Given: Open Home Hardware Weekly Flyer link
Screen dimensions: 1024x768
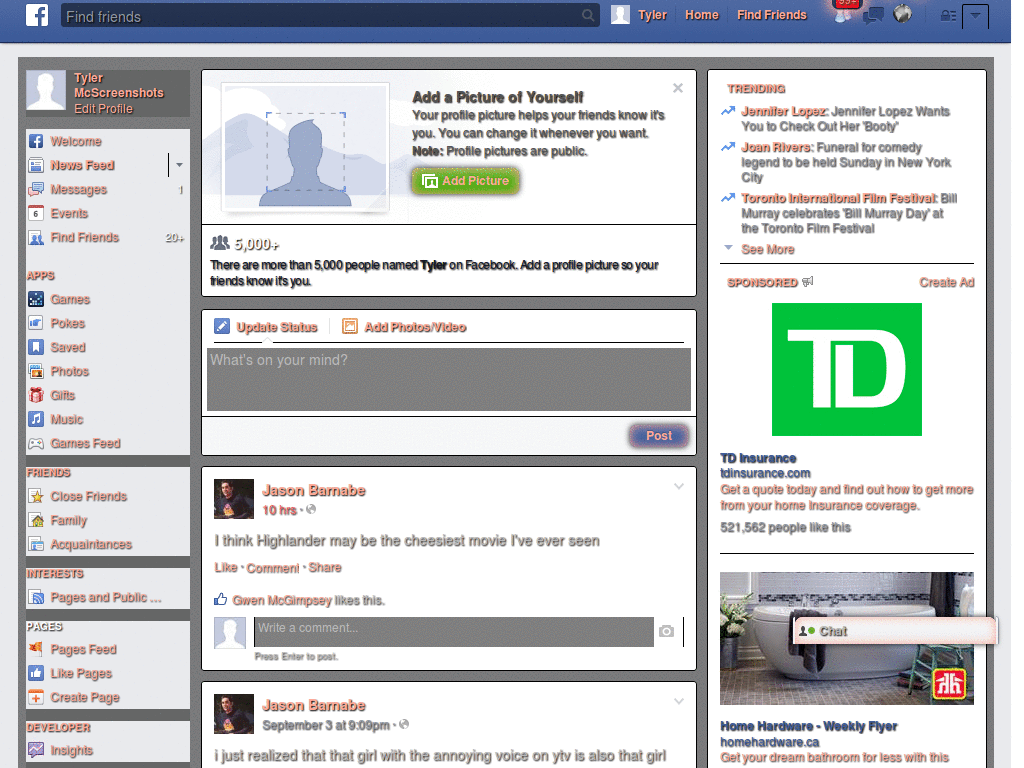Looking at the screenshot, I should coord(808,726).
